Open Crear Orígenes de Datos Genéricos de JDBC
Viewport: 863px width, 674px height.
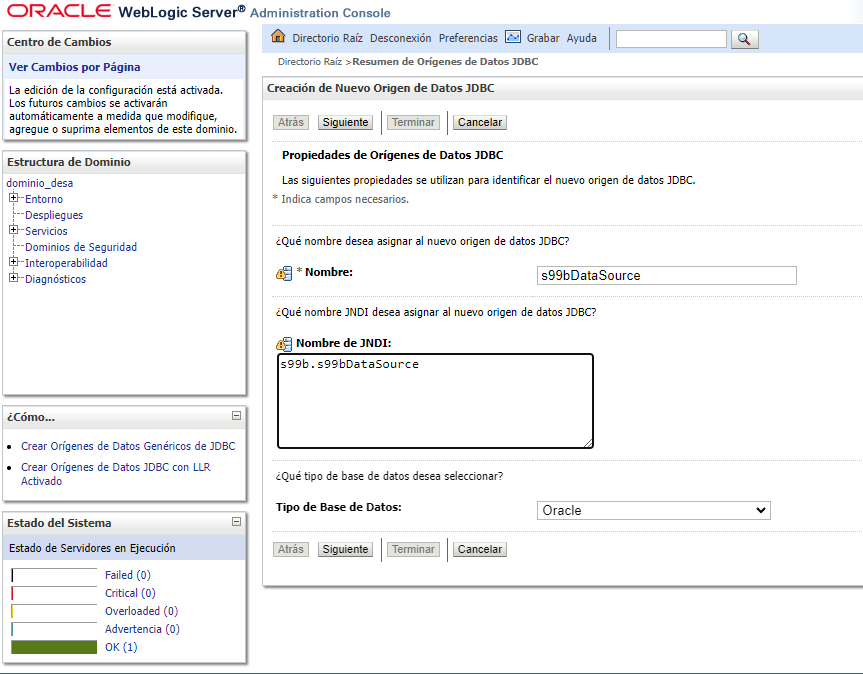tap(128, 446)
